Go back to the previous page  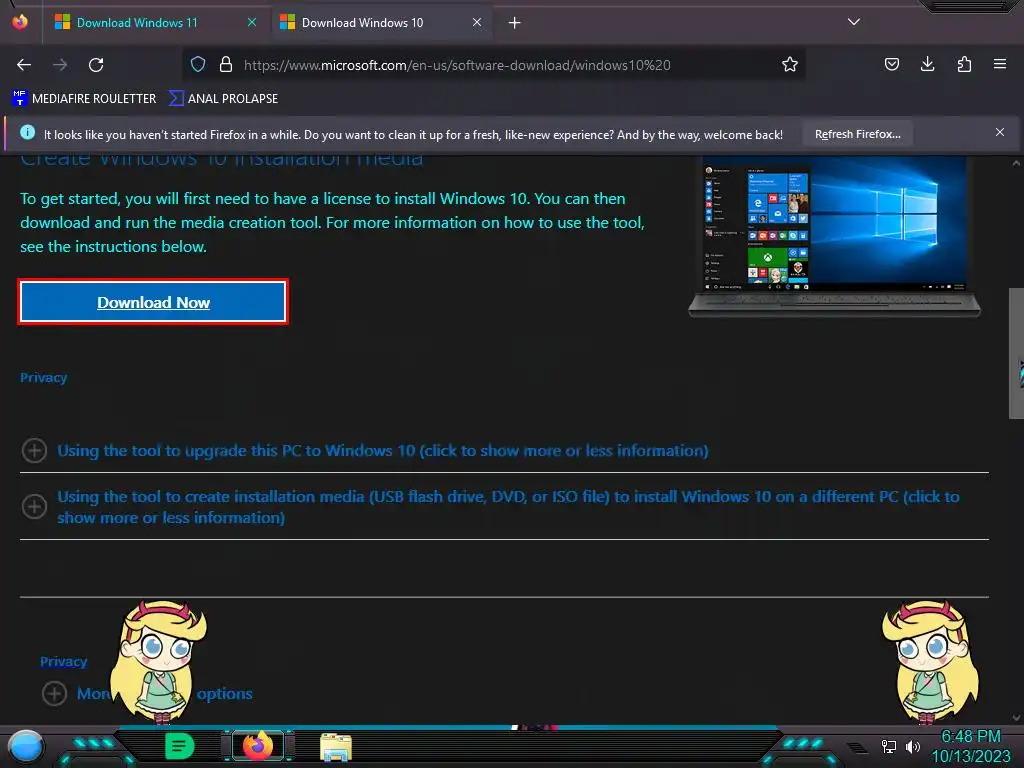[x=24, y=65]
